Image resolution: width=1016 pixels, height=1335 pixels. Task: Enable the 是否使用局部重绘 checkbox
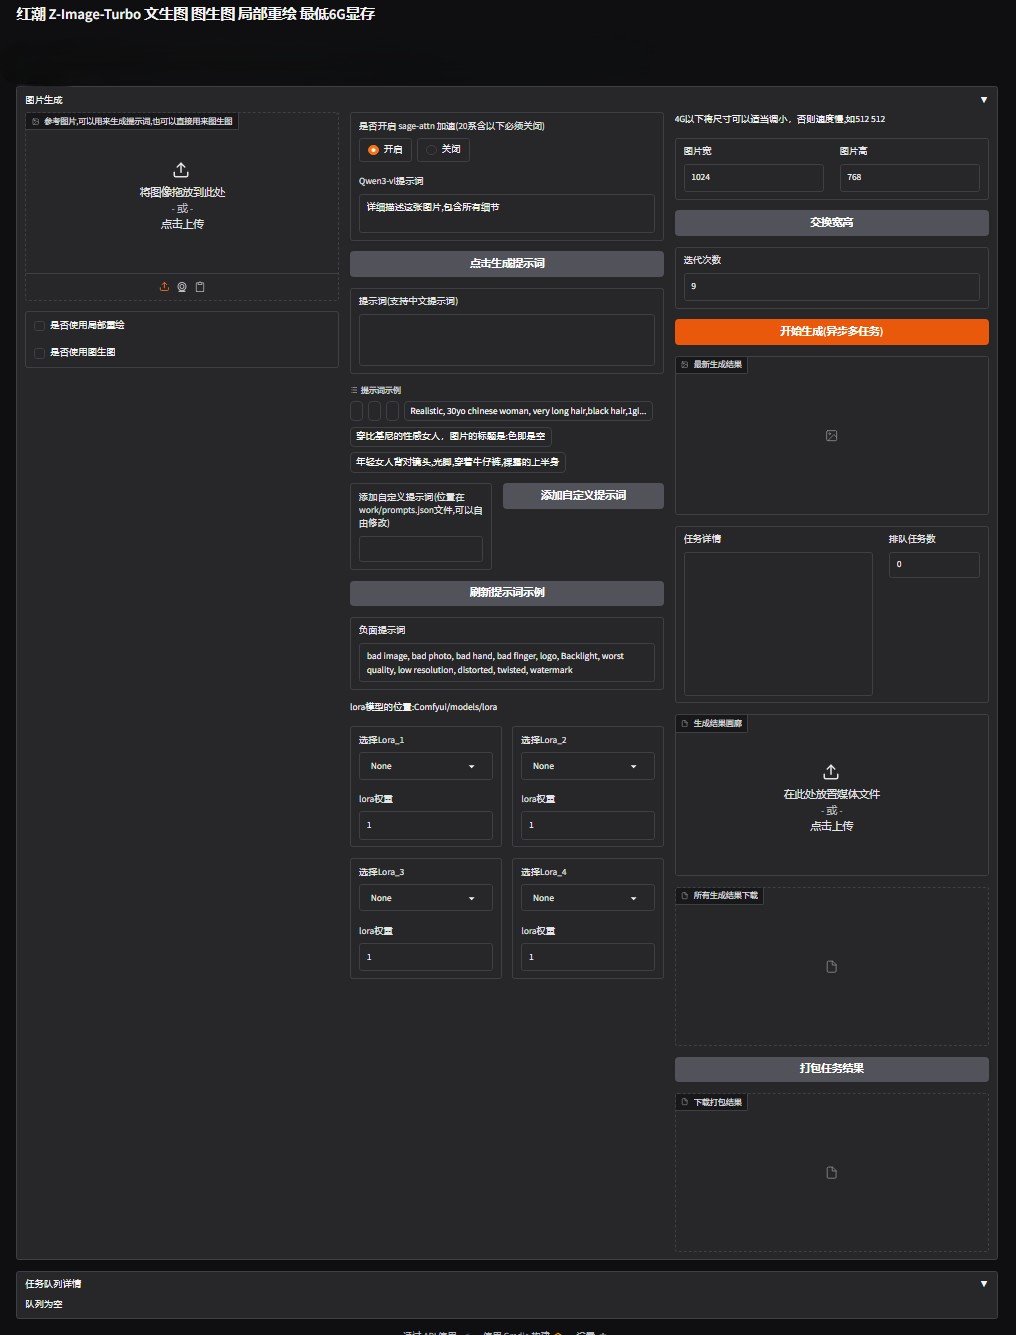(40, 326)
